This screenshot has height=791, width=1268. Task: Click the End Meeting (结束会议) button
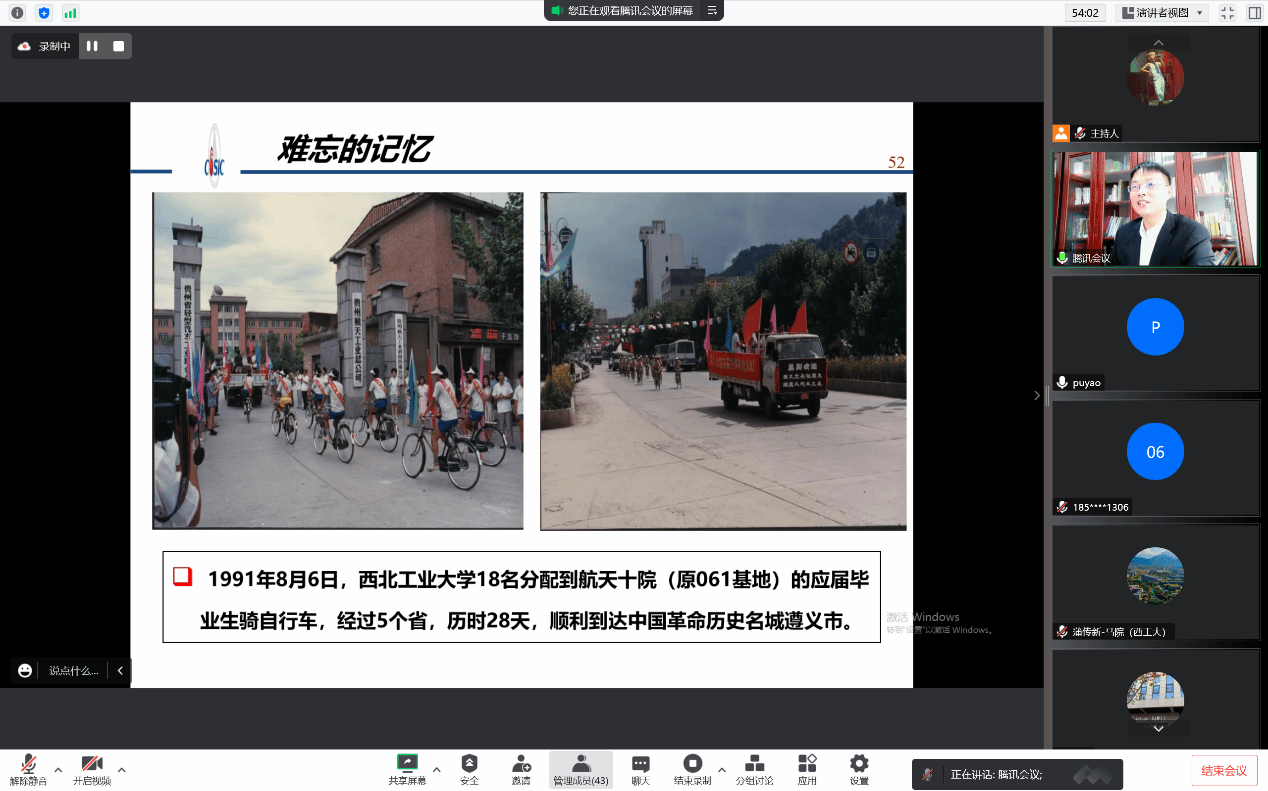(x=1224, y=771)
